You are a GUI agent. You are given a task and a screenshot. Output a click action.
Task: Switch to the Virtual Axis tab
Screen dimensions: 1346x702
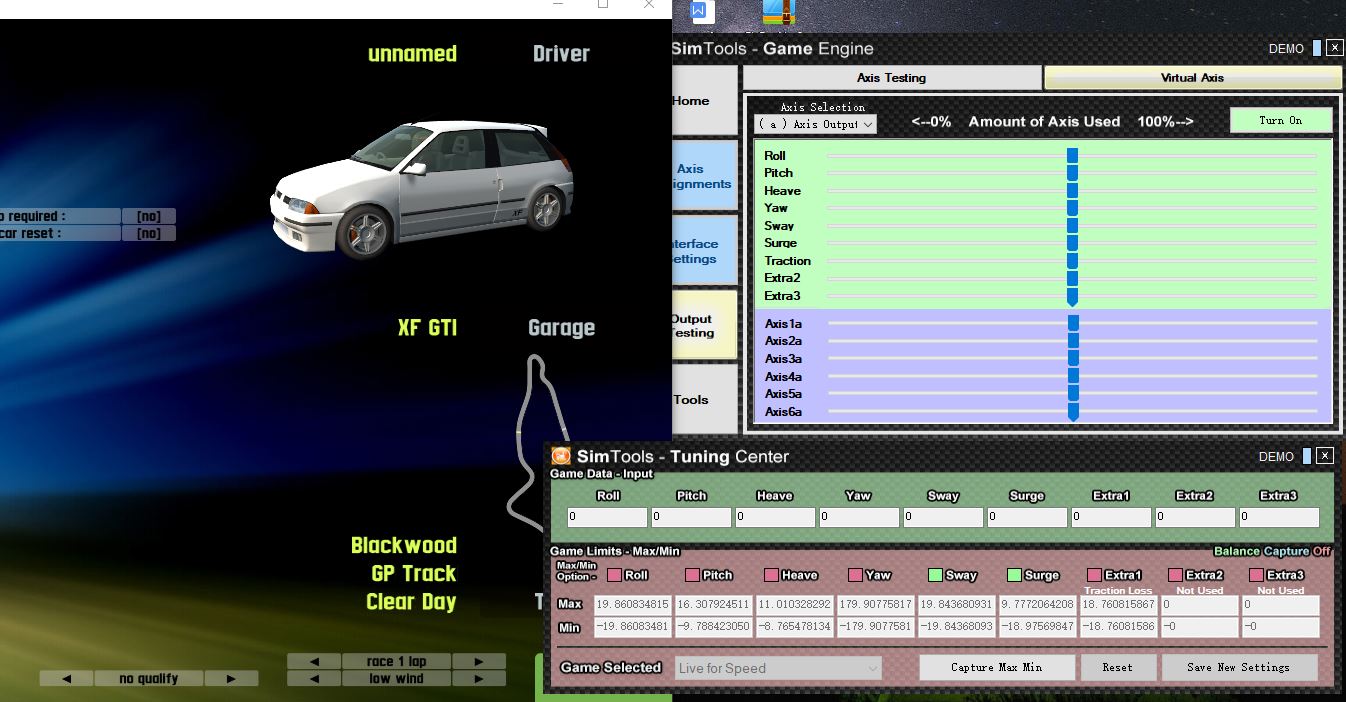click(x=1192, y=78)
